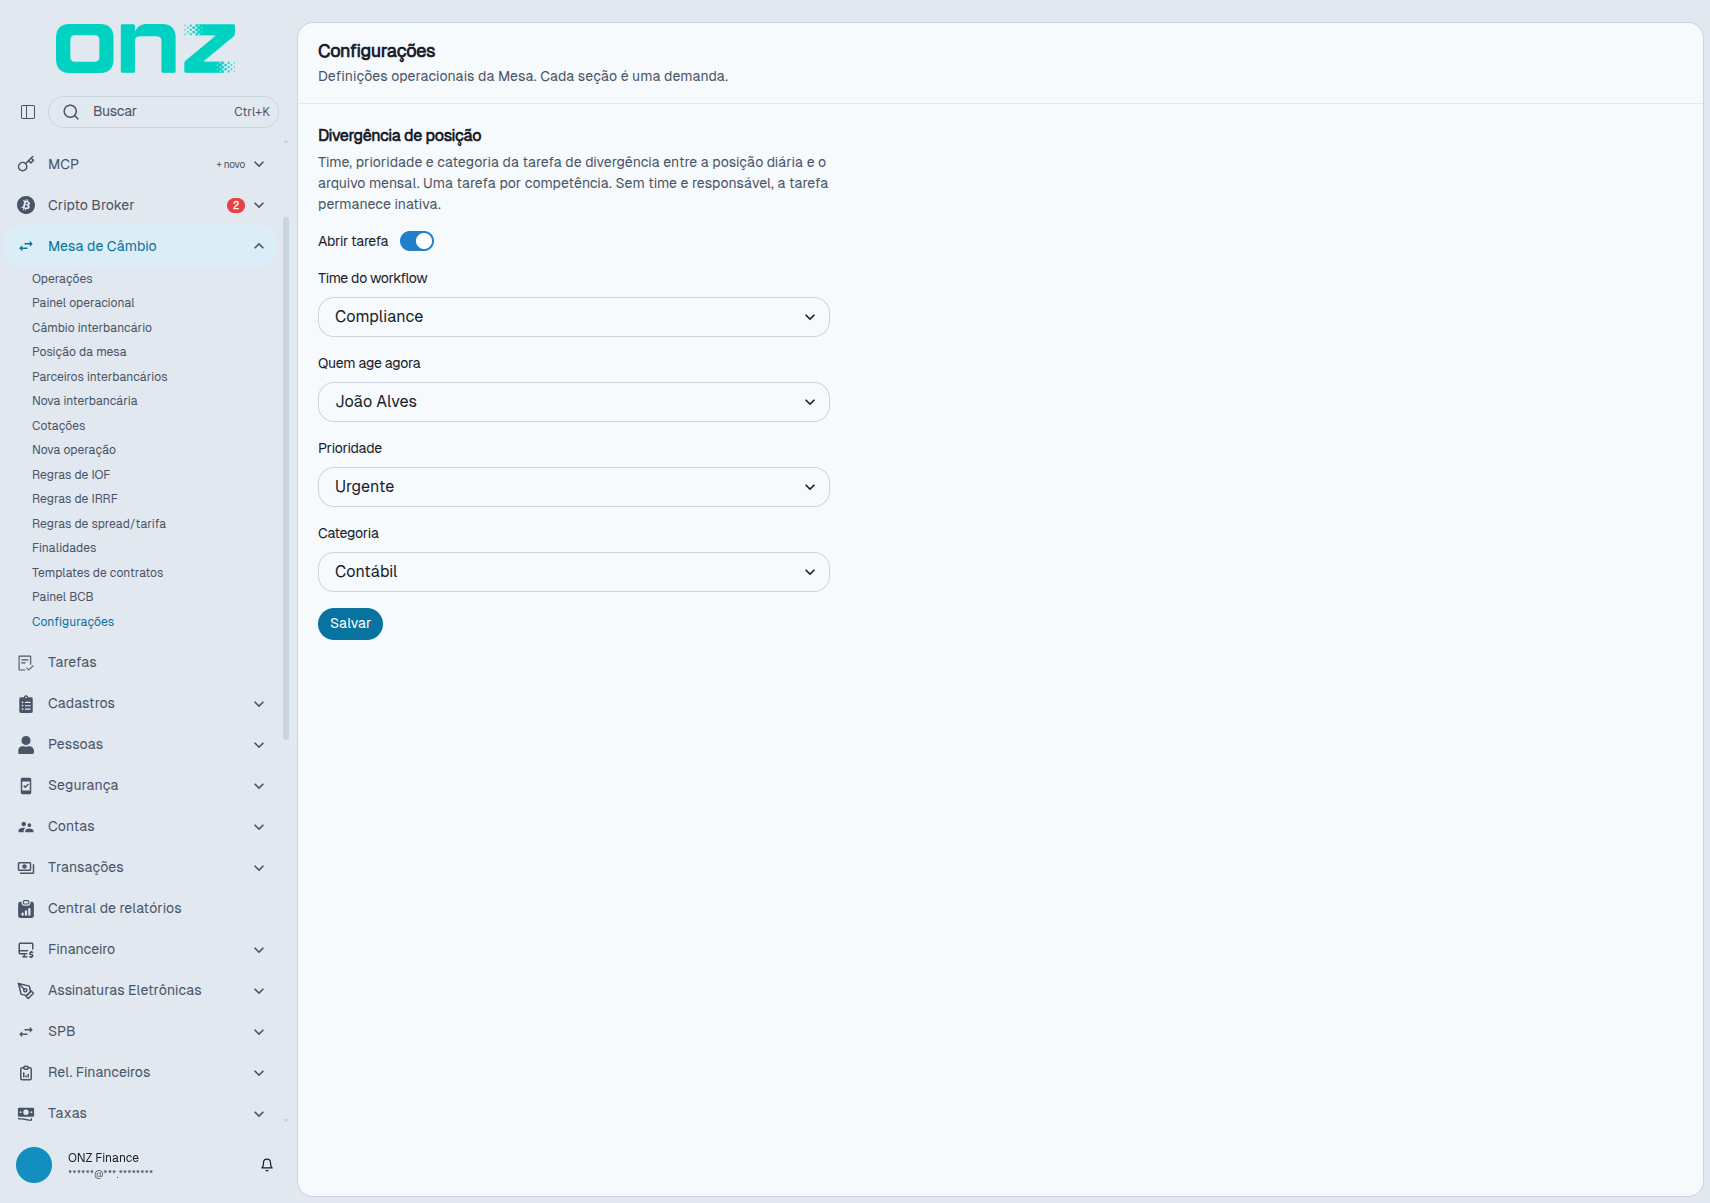Click the Cripto Broker bitcoin icon
1710x1203 pixels.
click(26, 205)
